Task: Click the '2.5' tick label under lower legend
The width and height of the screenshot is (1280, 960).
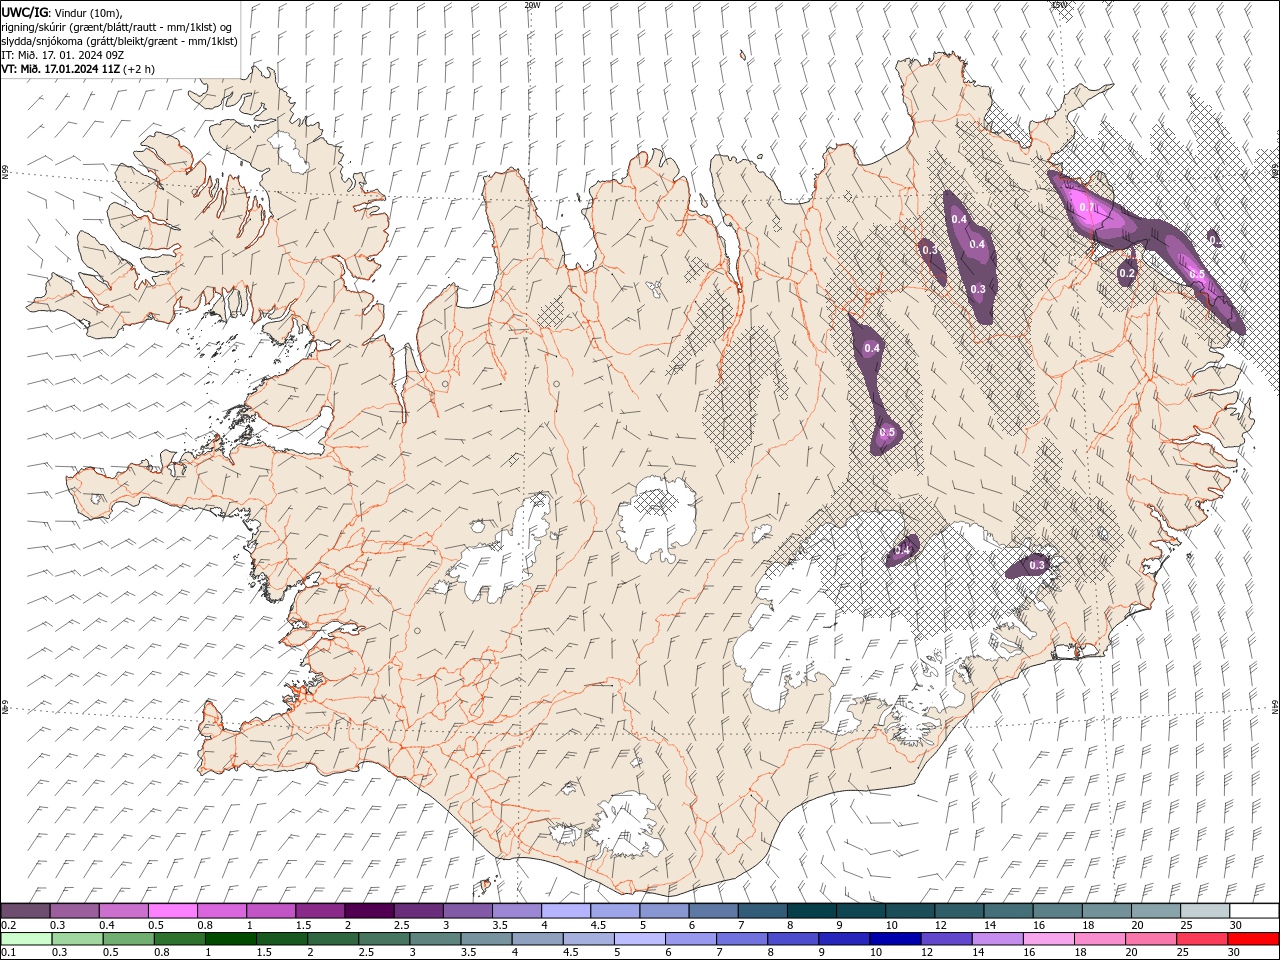Action: point(367,952)
